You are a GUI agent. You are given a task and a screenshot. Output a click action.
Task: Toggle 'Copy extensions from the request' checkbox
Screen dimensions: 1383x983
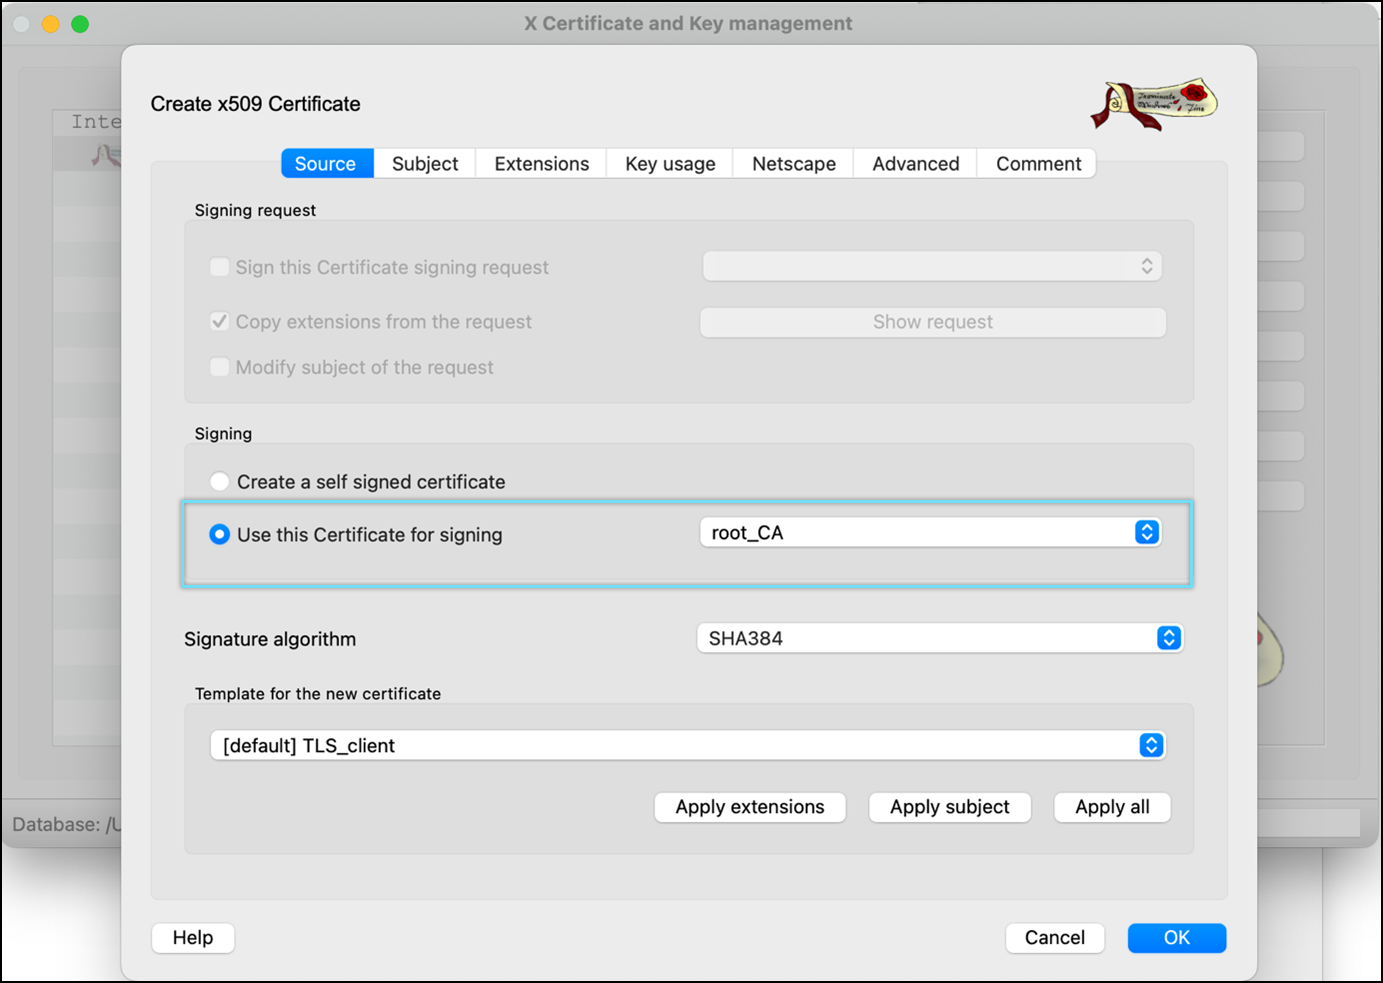coord(220,322)
